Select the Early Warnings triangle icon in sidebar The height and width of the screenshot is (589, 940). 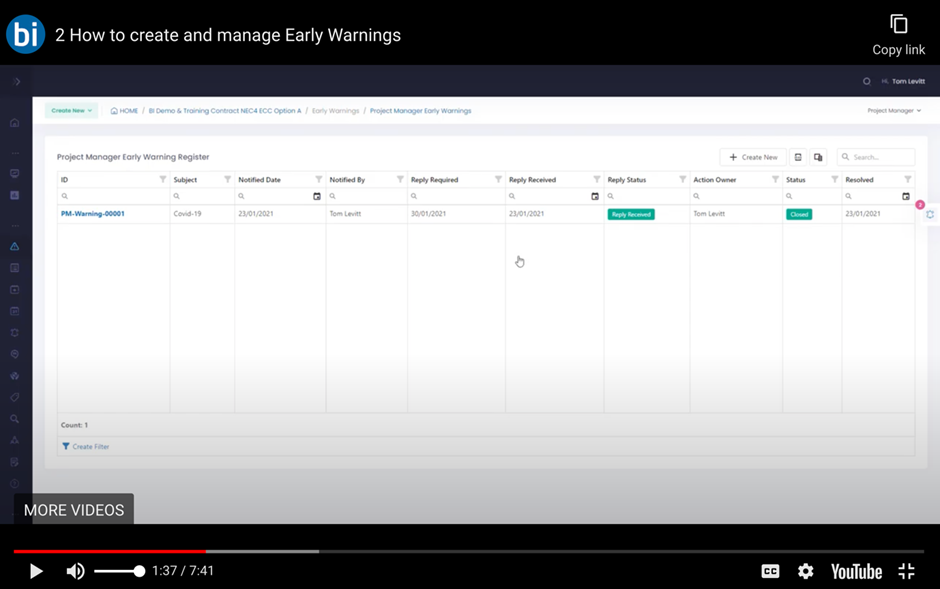click(15, 246)
